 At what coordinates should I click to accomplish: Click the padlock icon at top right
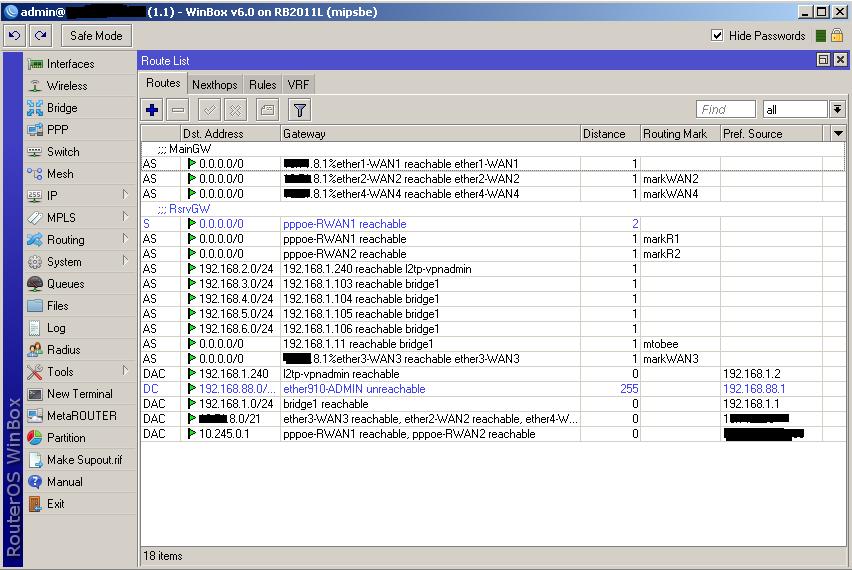coord(837,35)
